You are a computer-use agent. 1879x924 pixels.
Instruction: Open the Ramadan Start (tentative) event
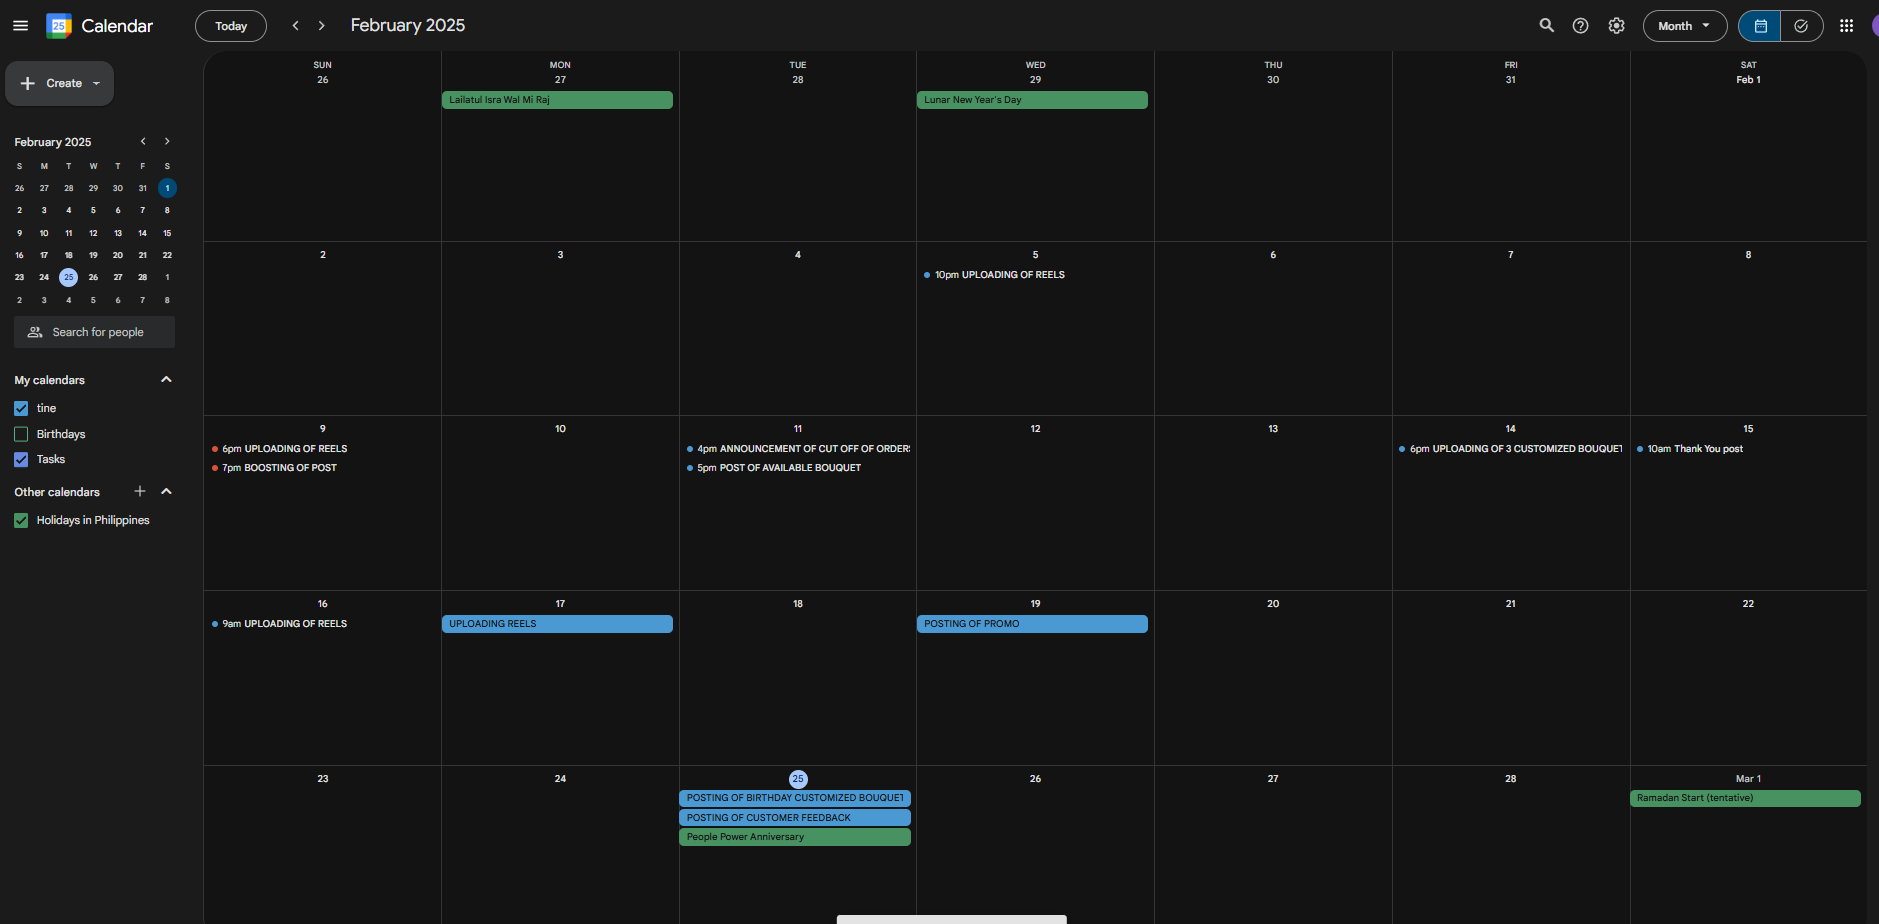click(x=1745, y=798)
